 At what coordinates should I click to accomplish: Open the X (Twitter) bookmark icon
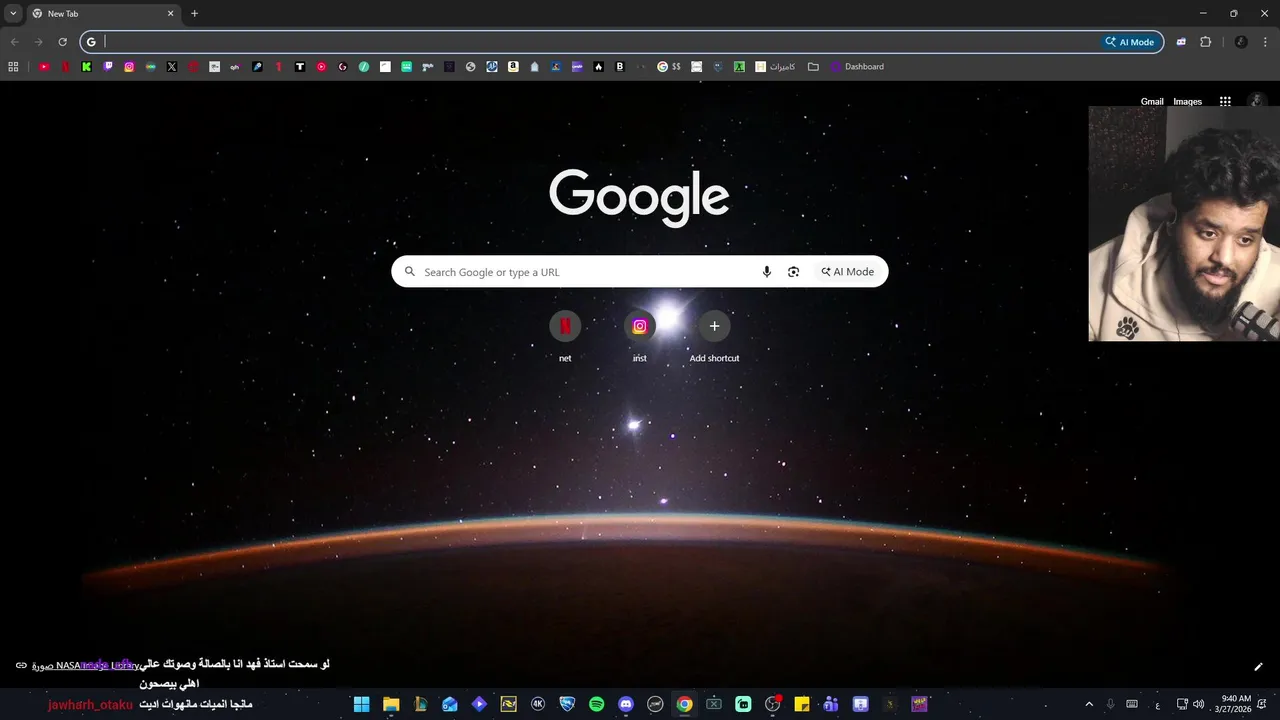pos(172,67)
